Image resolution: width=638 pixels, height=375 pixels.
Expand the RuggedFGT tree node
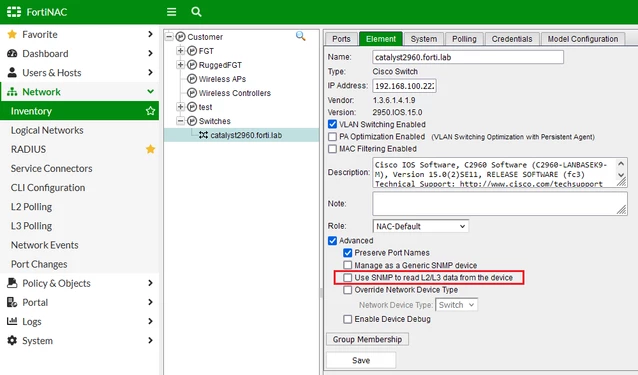(181, 65)
